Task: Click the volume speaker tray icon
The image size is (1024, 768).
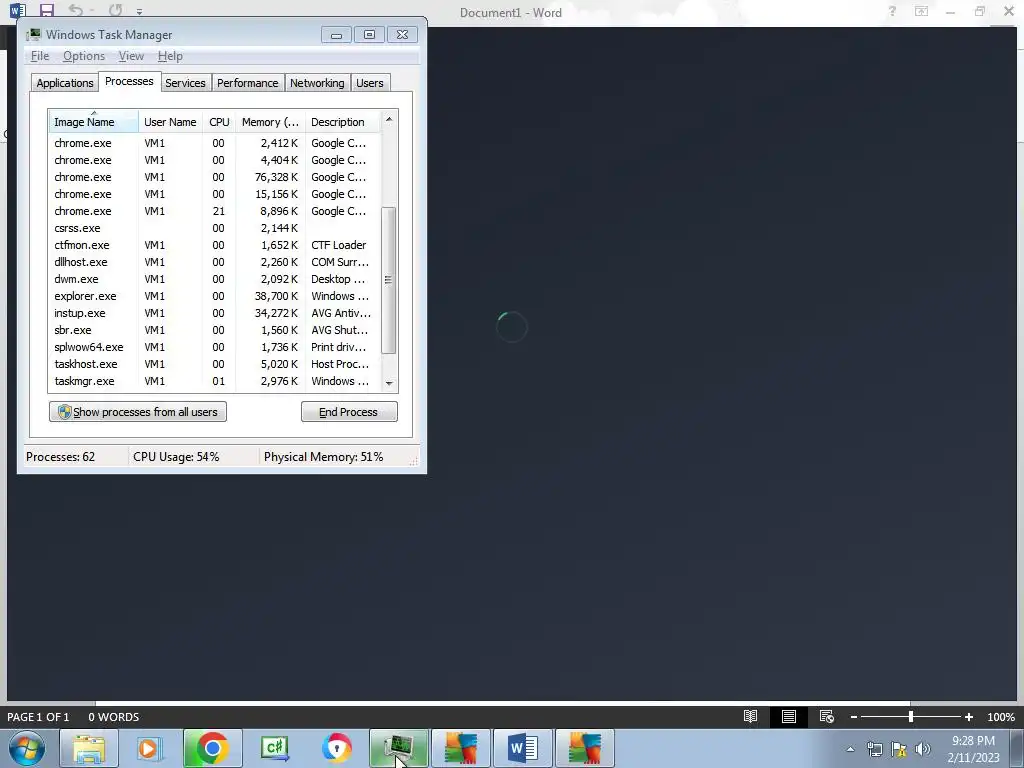Action: coord(922,749)
